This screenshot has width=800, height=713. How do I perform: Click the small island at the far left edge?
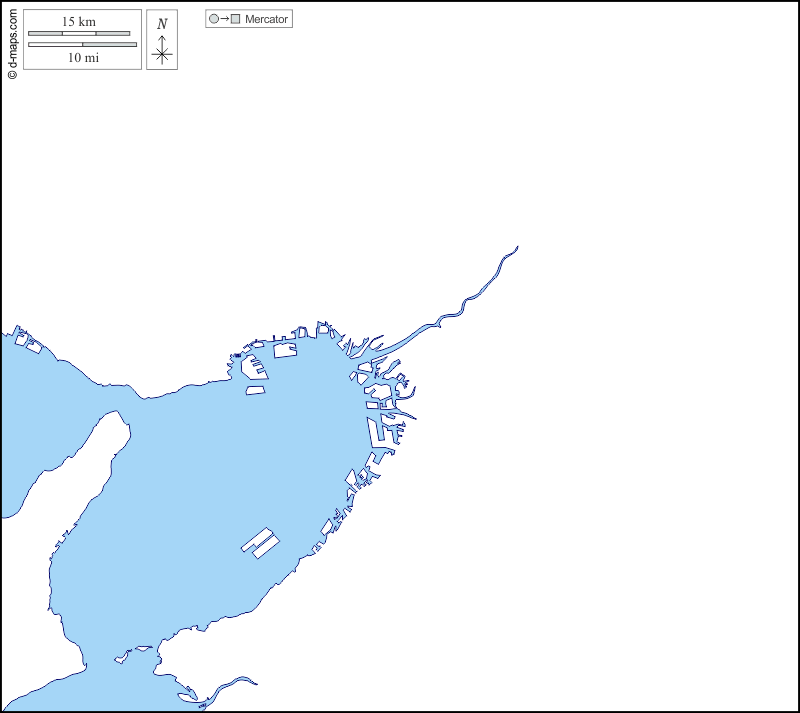[28, 342]
